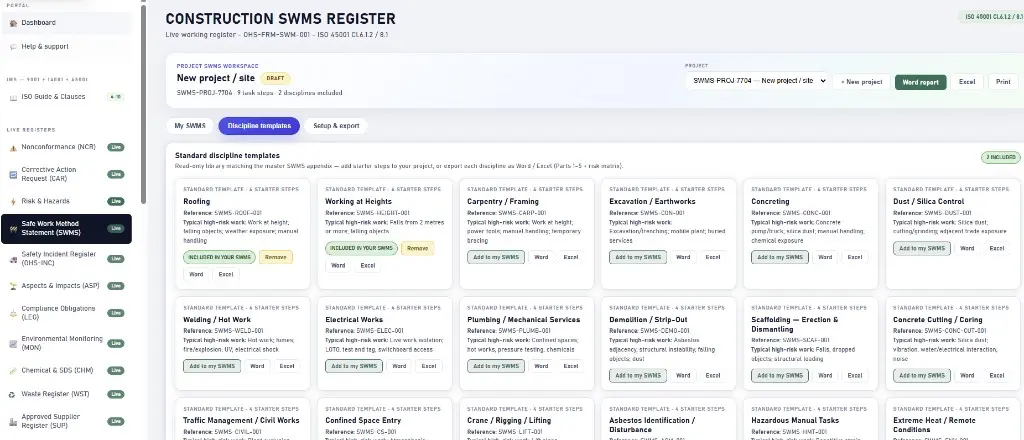Switch to My SWMS tab

pos(190,126)
